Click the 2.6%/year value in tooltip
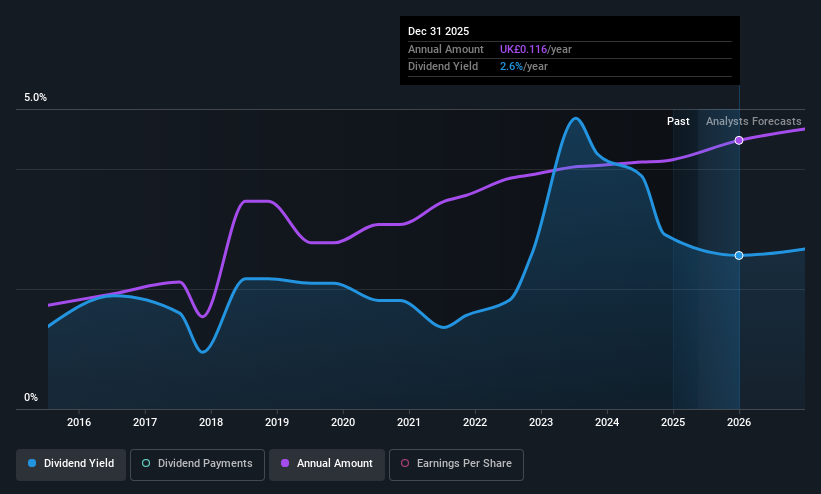The height and width of the screenshot is (494, 821). tap(524, 67)
